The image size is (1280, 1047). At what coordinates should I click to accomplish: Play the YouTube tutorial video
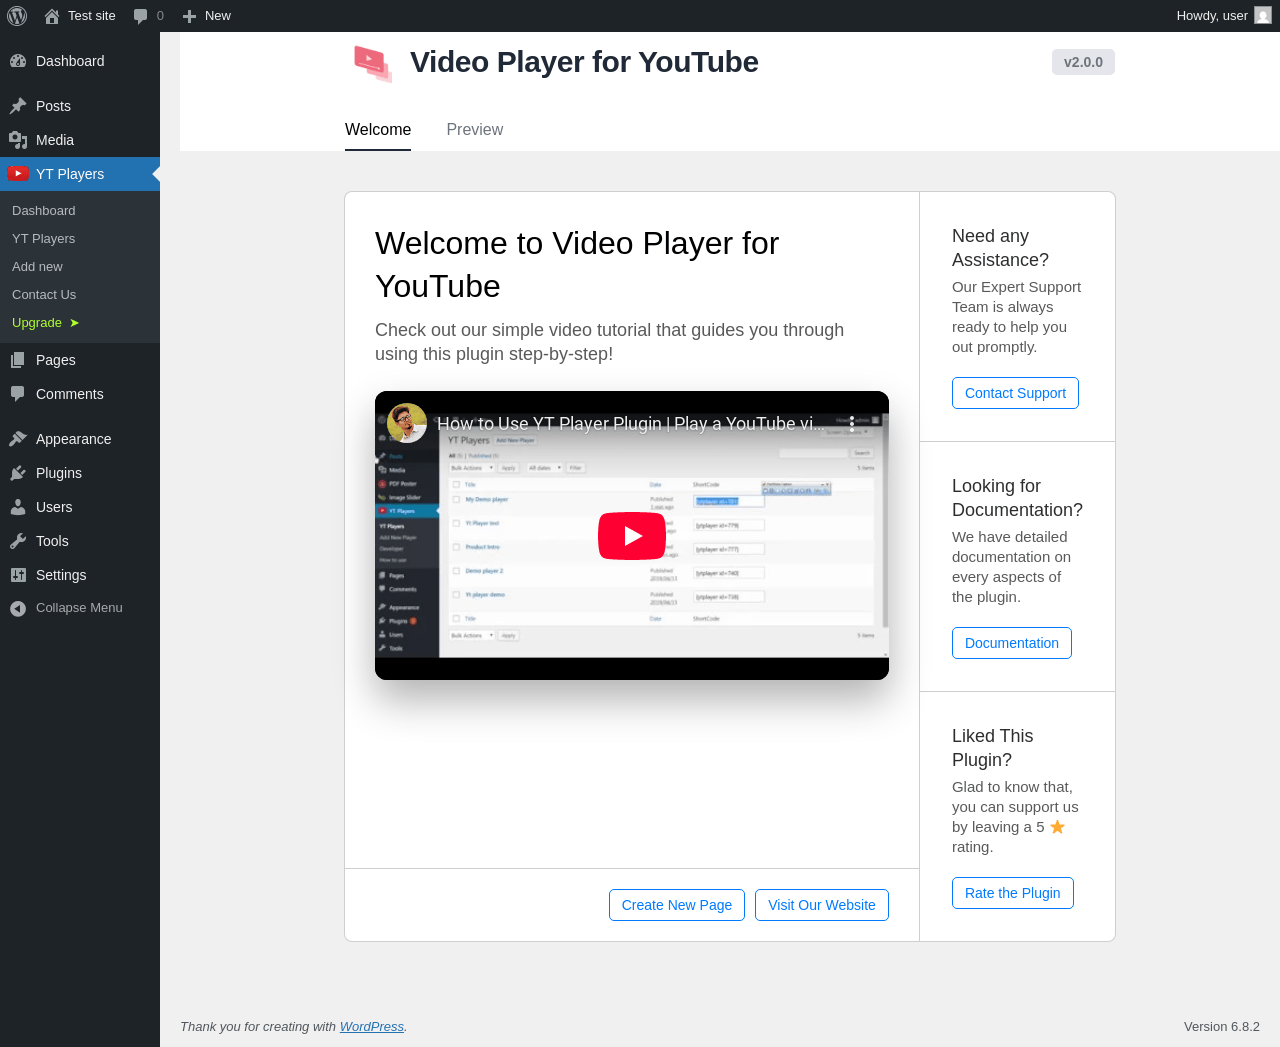632,536
